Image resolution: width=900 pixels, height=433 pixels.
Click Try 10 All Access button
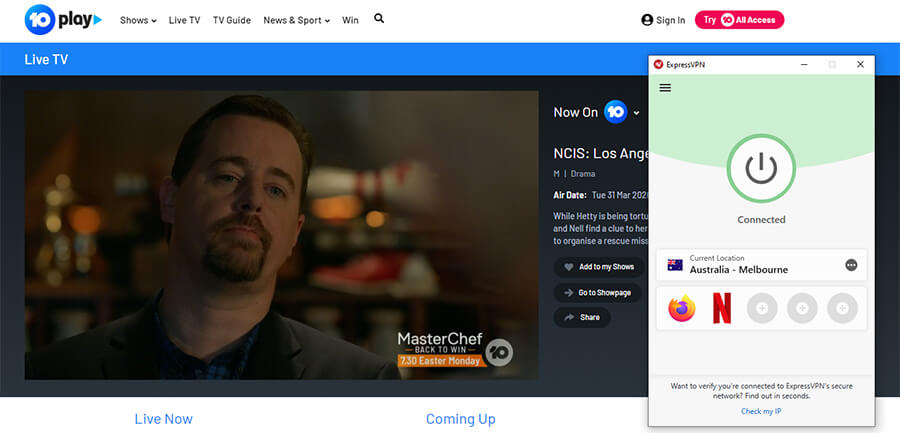click(739, 20)
